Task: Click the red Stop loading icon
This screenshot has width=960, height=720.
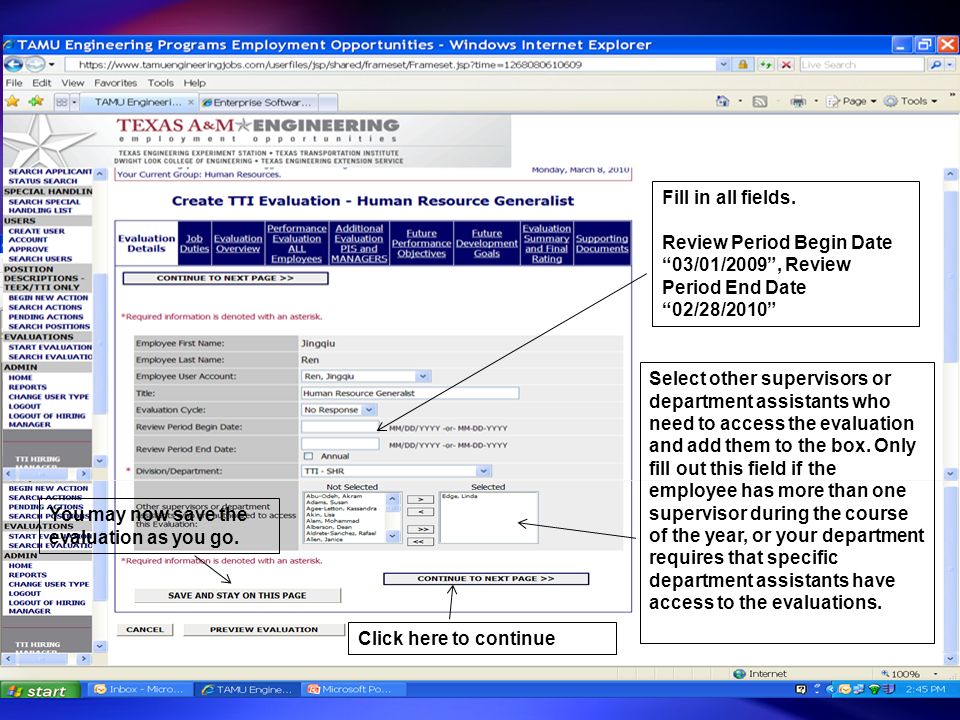Action: [787, 64]
